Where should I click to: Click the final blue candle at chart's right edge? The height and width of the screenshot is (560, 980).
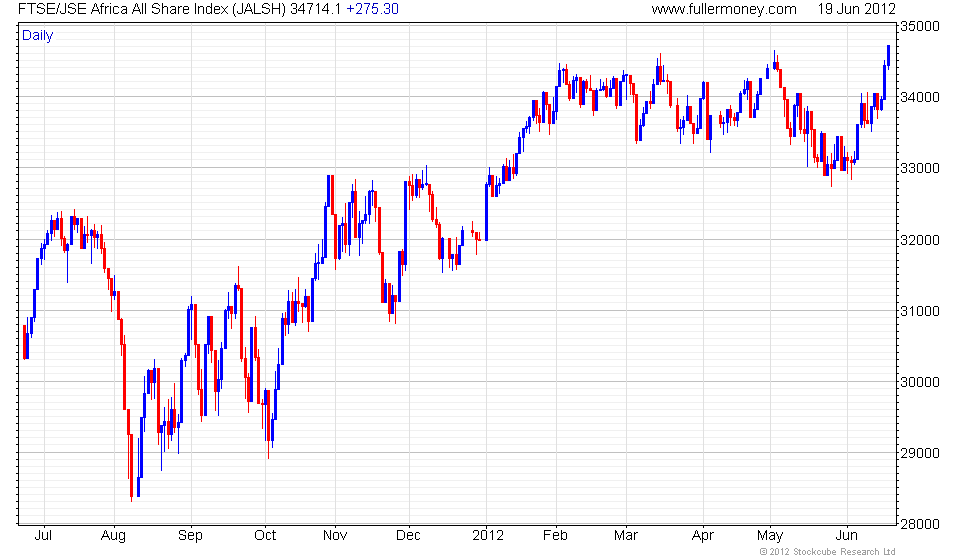(x=889, y=56)
